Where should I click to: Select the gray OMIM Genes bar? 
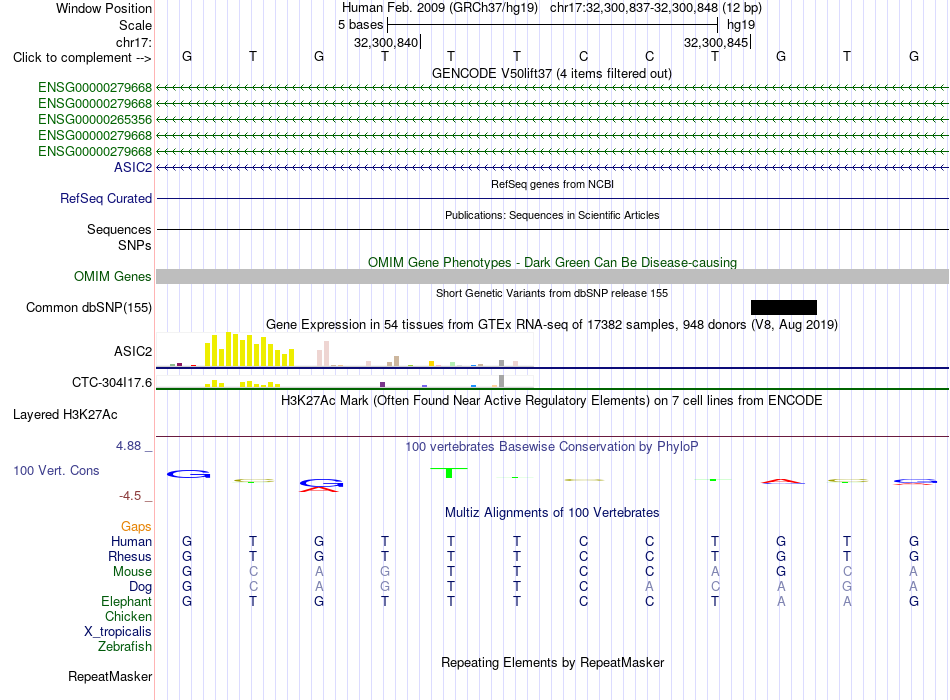[552, 276]
